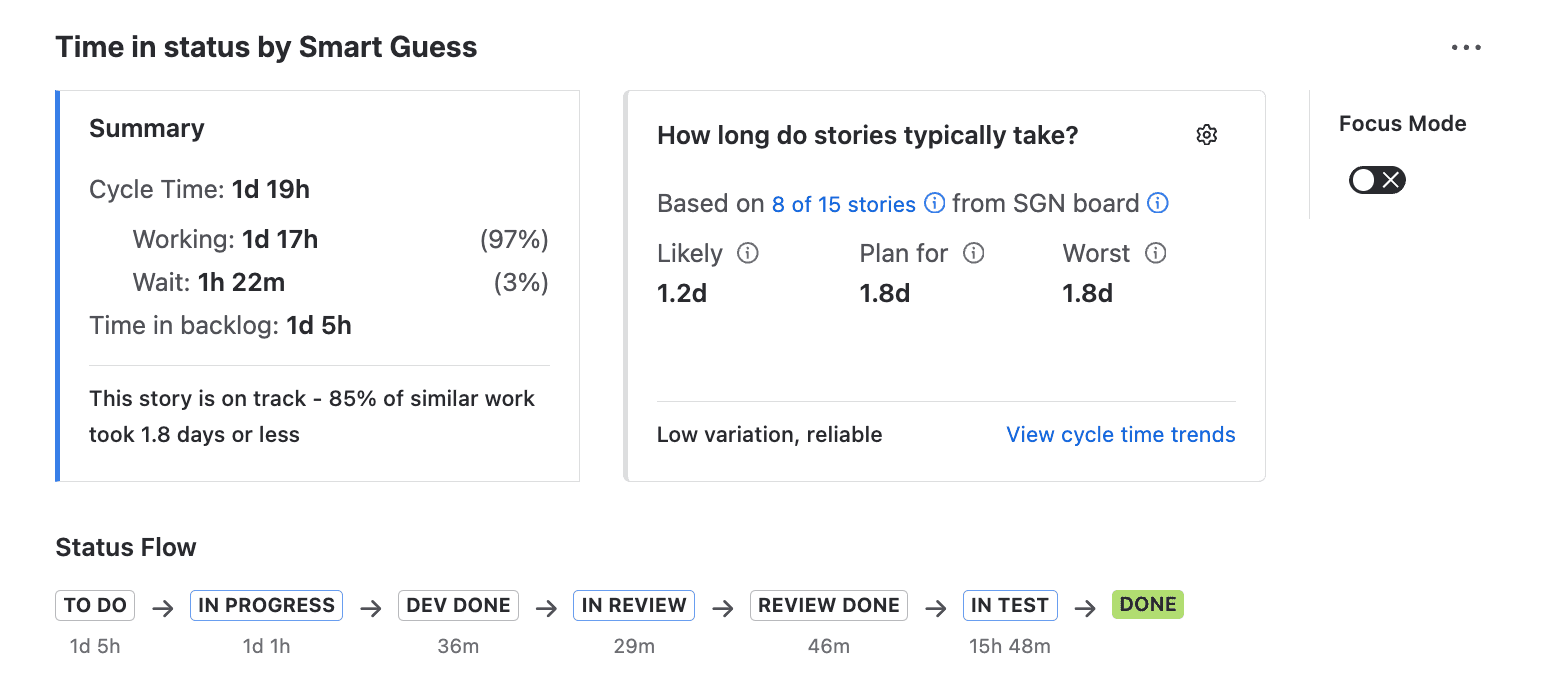Click the 15h 48m duration under IN TEST
The width and height of the screenshot is (1542, 690).
pos(1009,646)
